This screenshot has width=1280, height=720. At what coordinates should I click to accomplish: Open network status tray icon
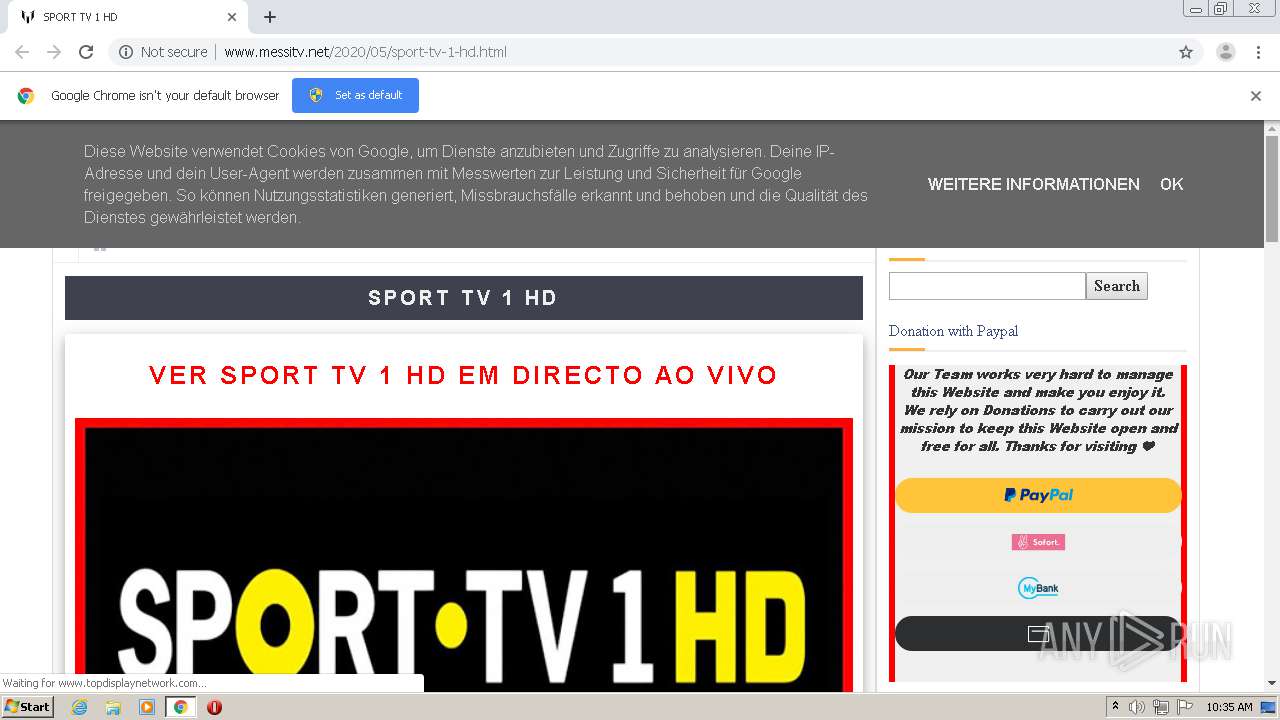tap(1161, 707)
